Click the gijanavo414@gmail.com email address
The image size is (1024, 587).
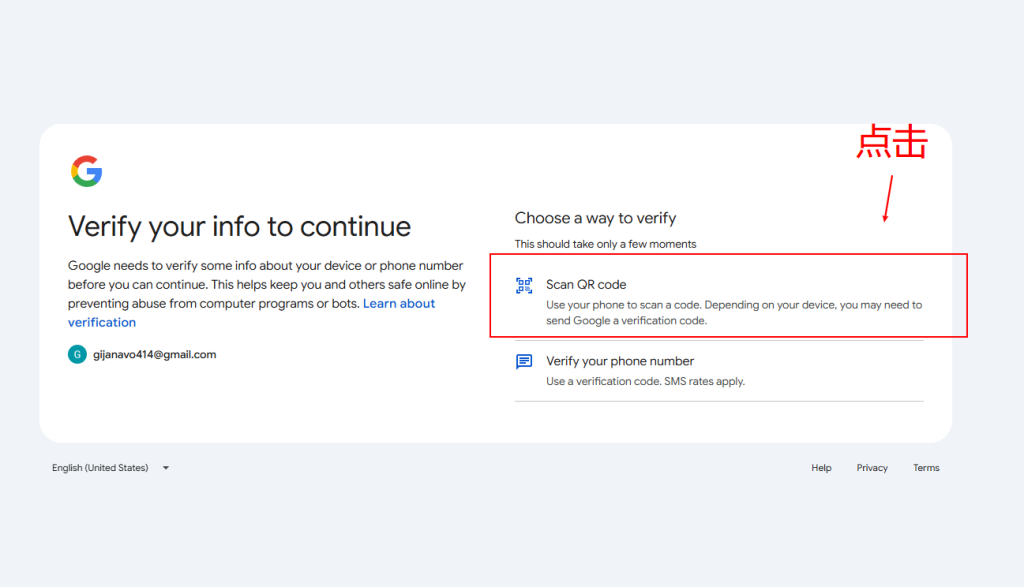point(154,355)
